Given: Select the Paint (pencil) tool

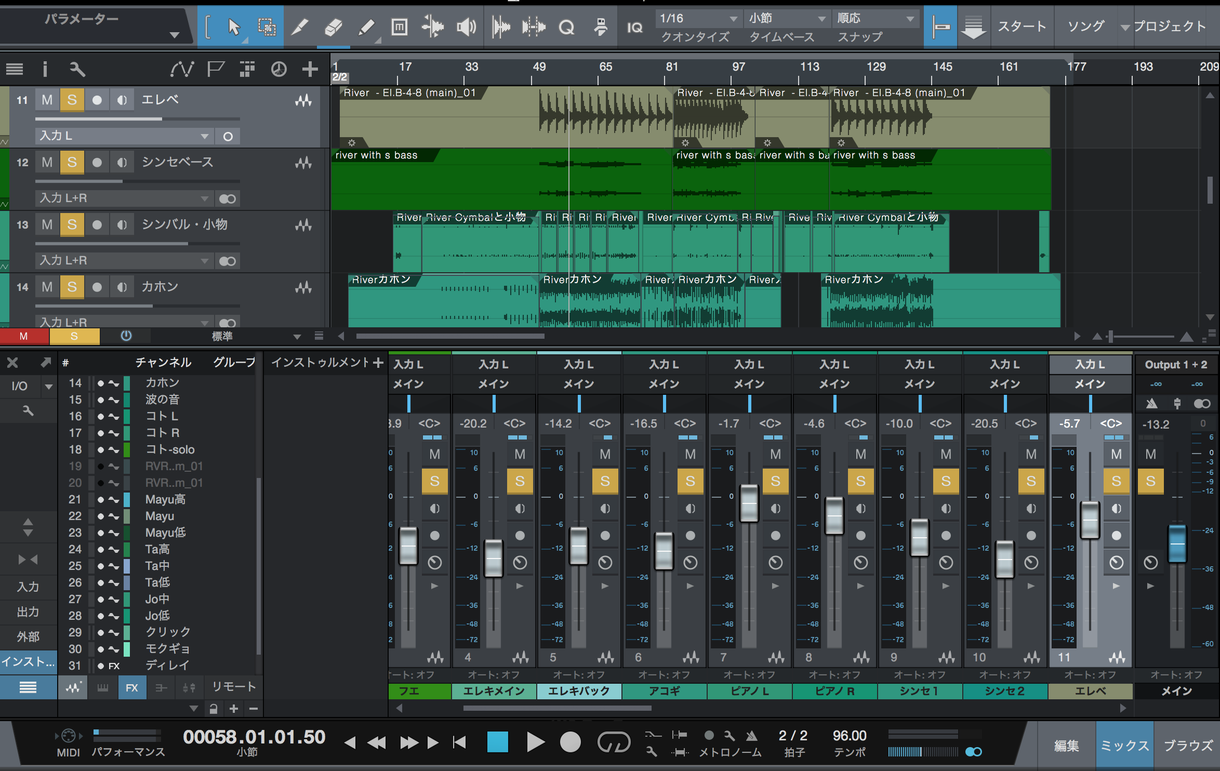Looking at the screenshot, I should click(366, 27).
